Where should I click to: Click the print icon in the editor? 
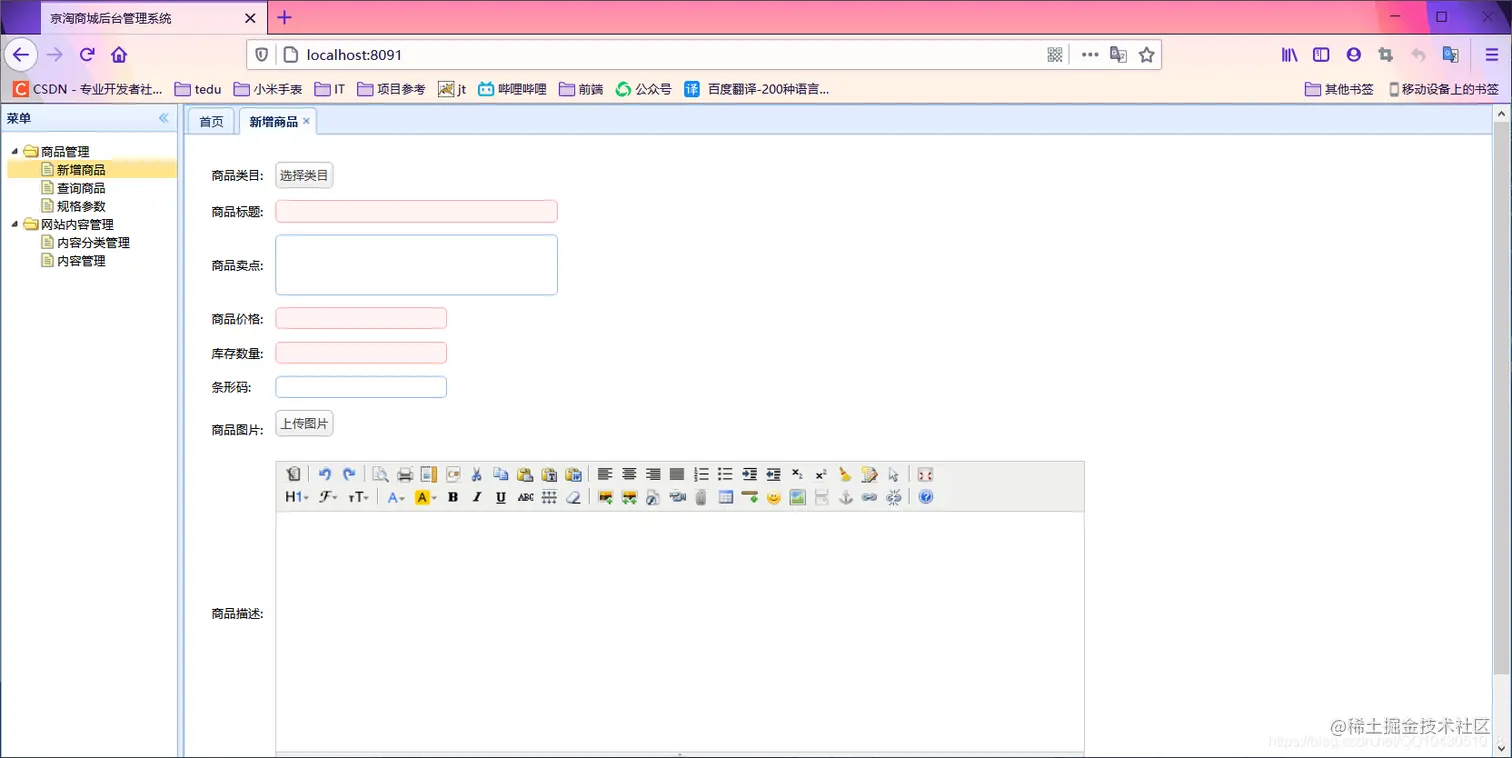click(405, 474)
